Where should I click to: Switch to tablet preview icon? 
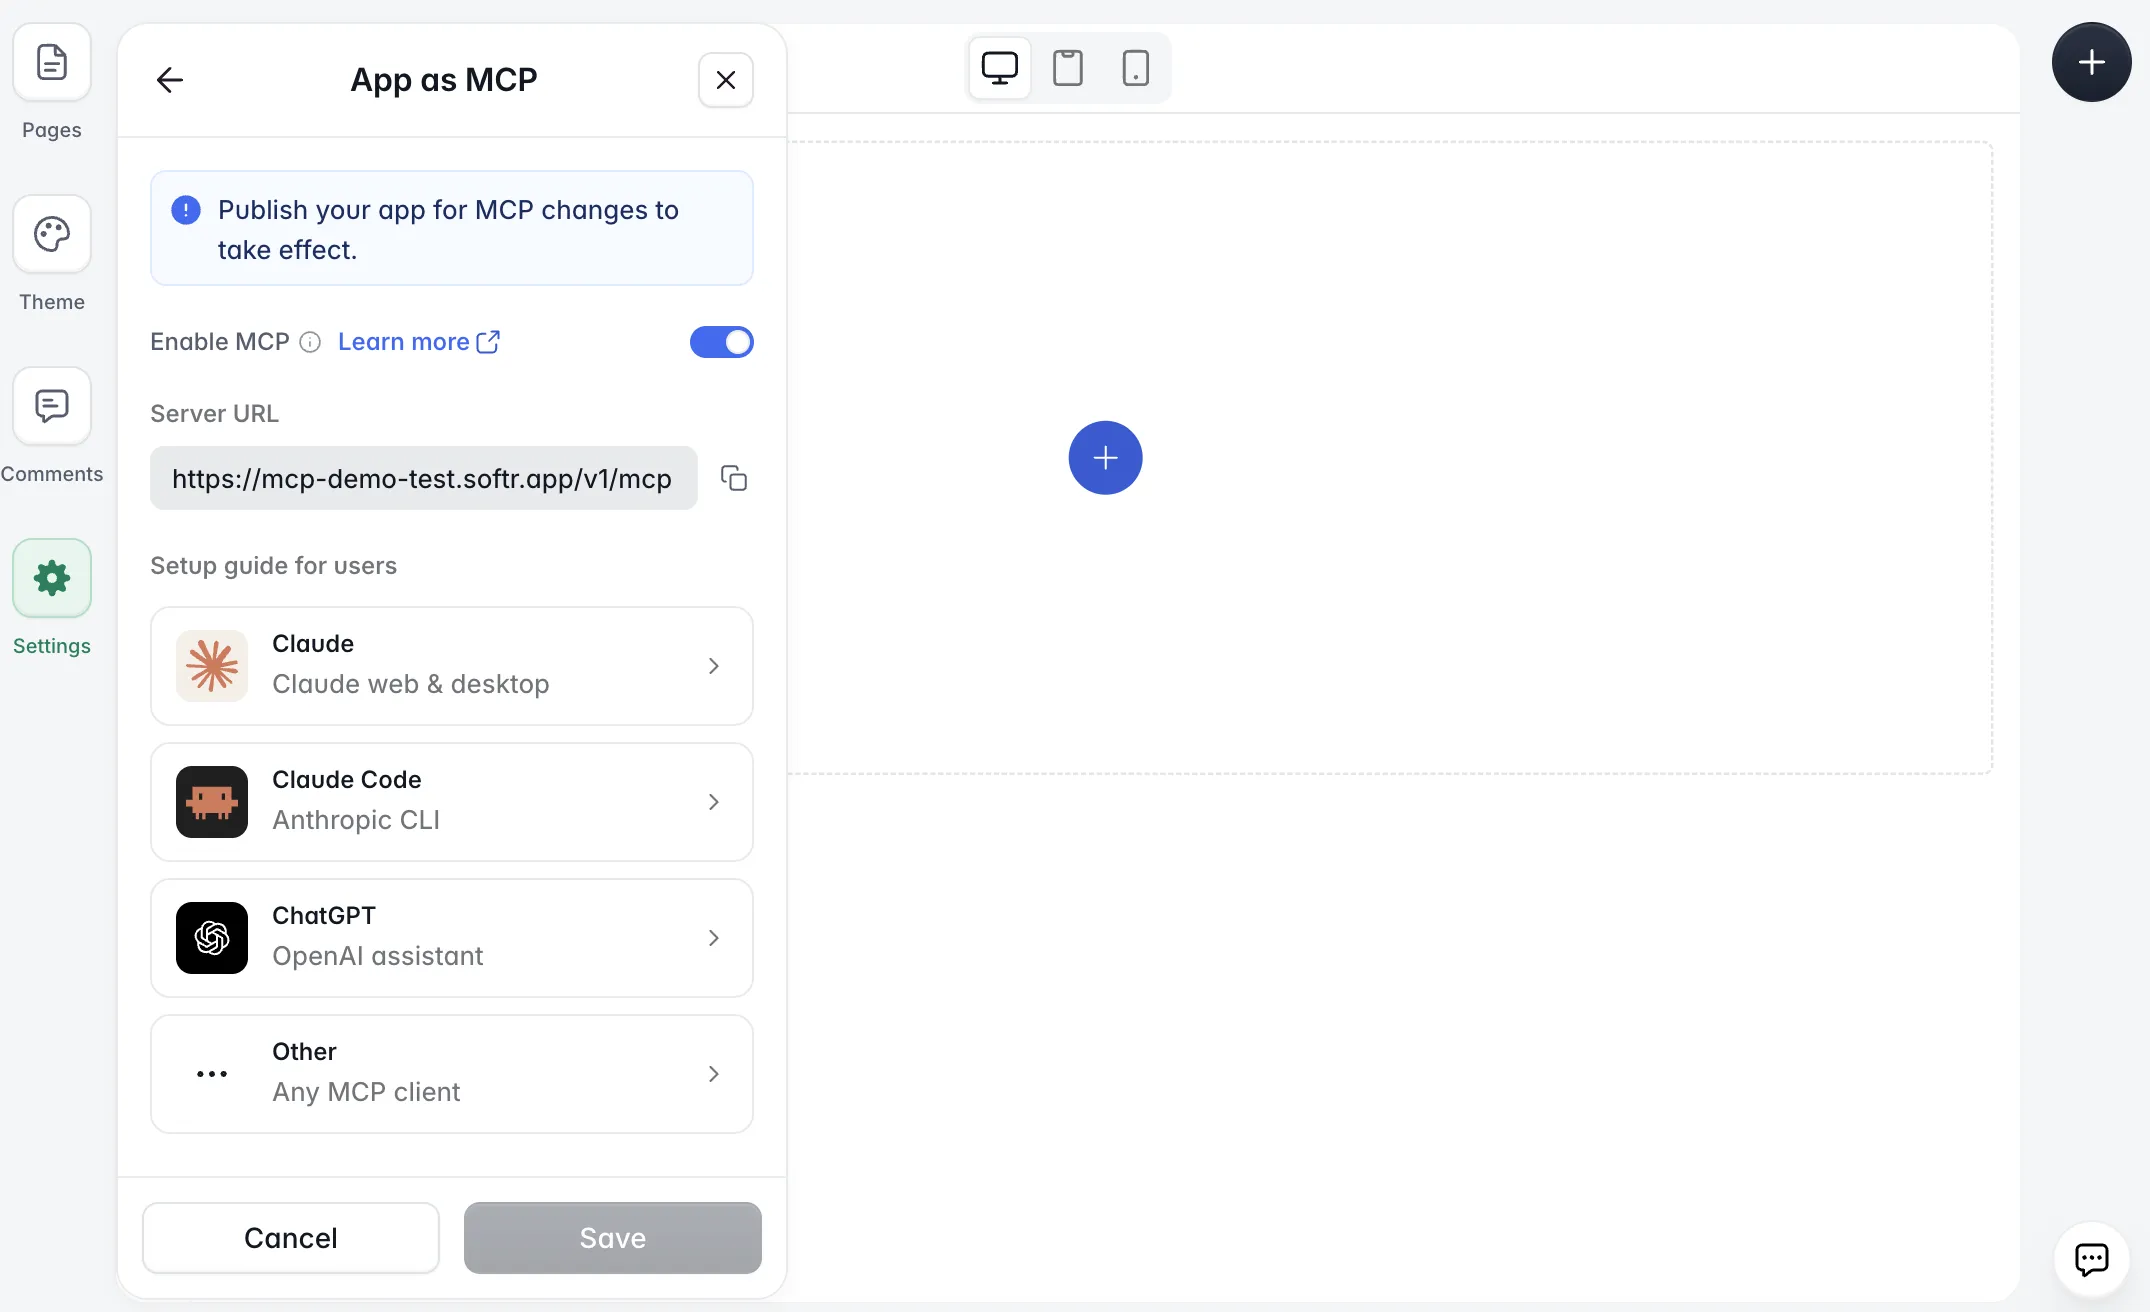point(1068,68)
